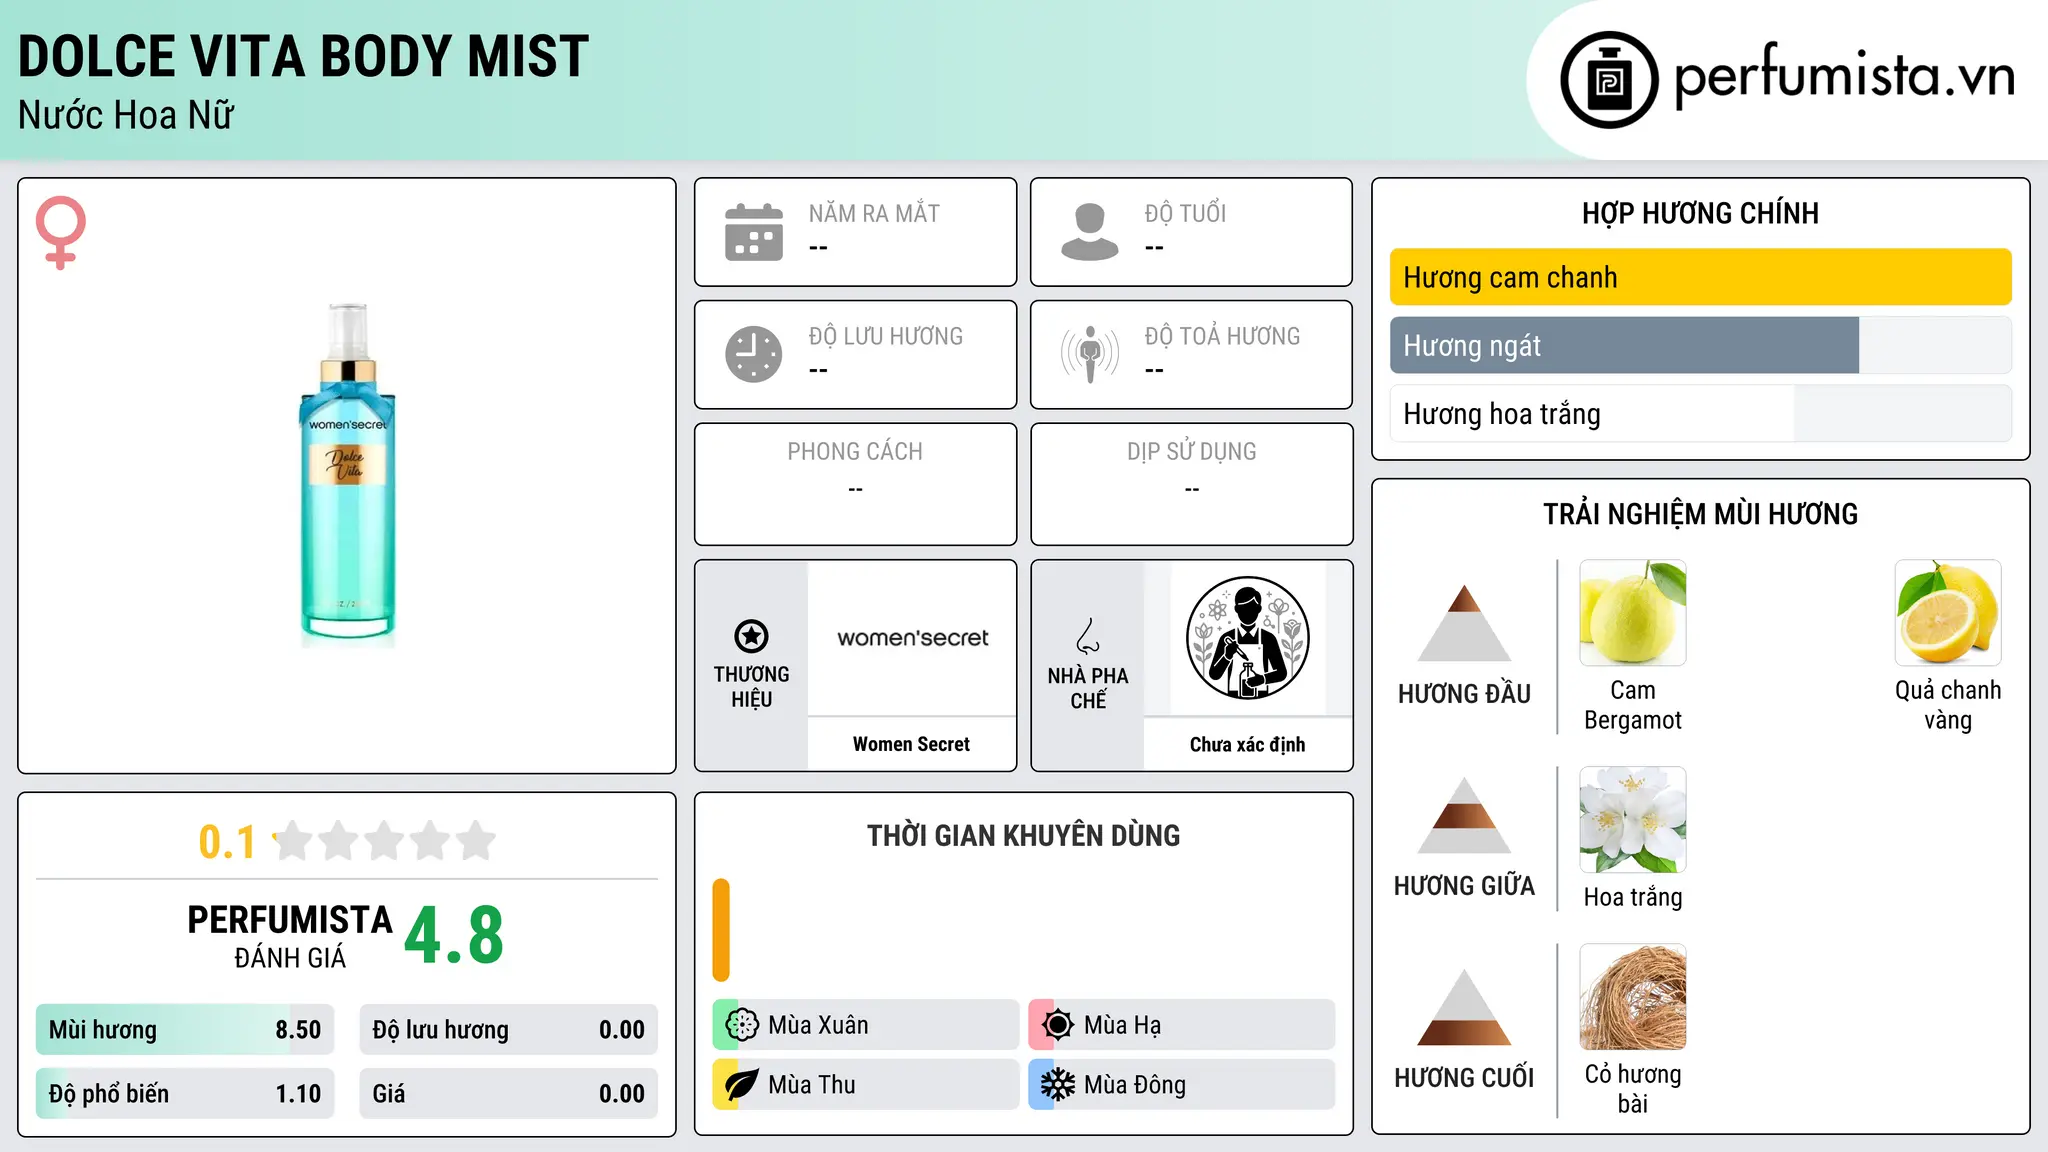Click the Độ phổ biến 1.10 score bar

[185, 1094]
